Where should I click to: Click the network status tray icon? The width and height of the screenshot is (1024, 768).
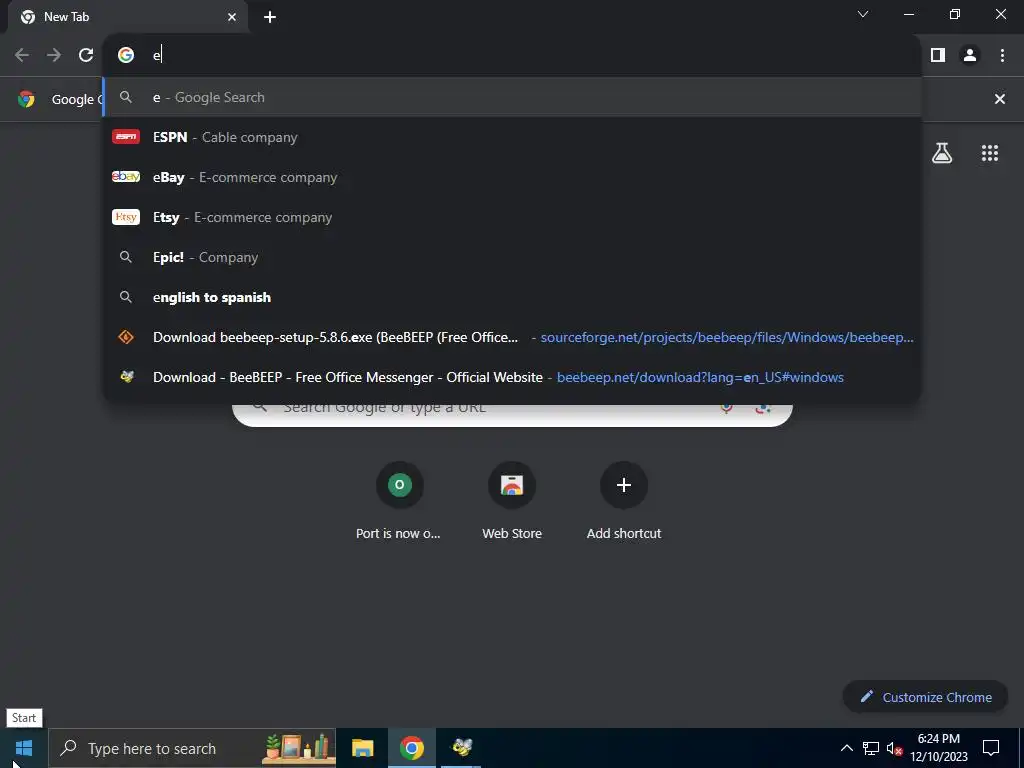871,748
